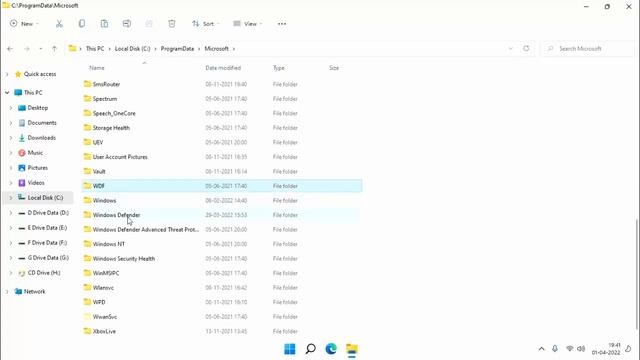Expand chevron after ProgramData breadcrumb
The image size is (640, 360).
(199, 49)
